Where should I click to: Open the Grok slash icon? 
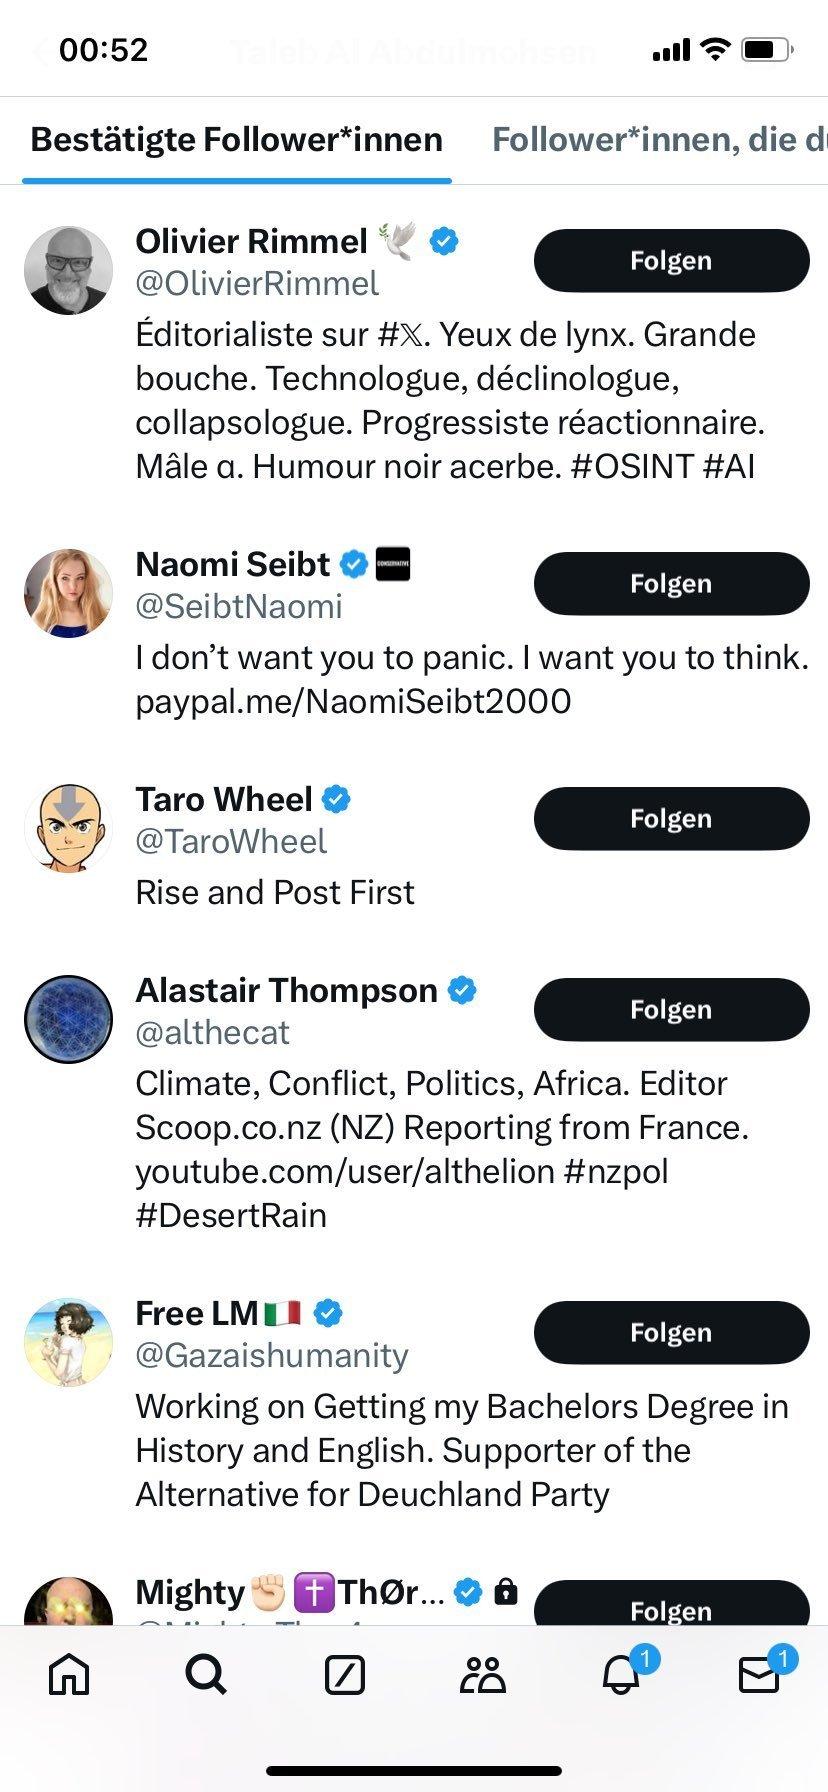pos(345,1674)
